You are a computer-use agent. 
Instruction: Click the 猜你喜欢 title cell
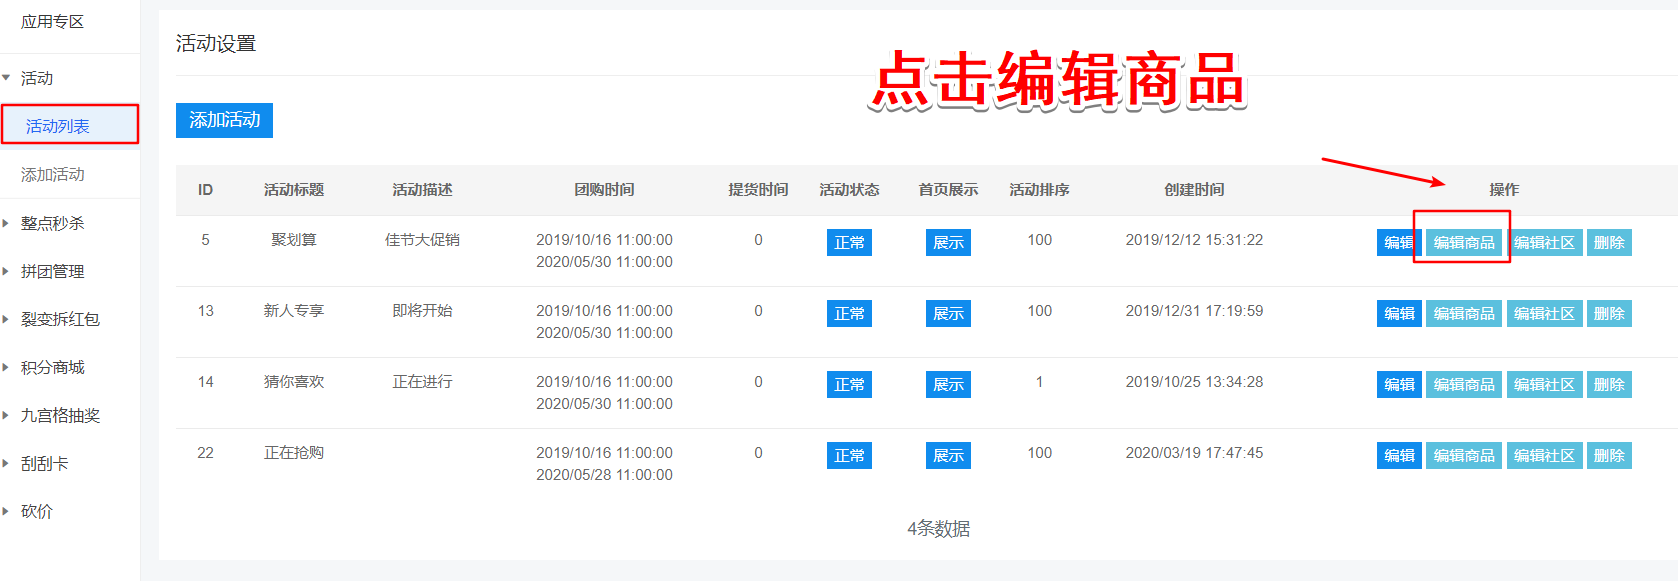pos(294,382)
